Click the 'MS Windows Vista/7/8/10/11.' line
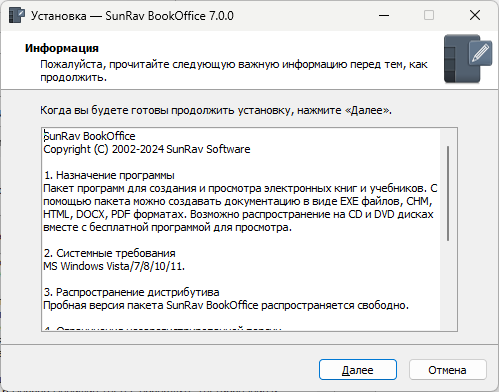 (114, 266)
